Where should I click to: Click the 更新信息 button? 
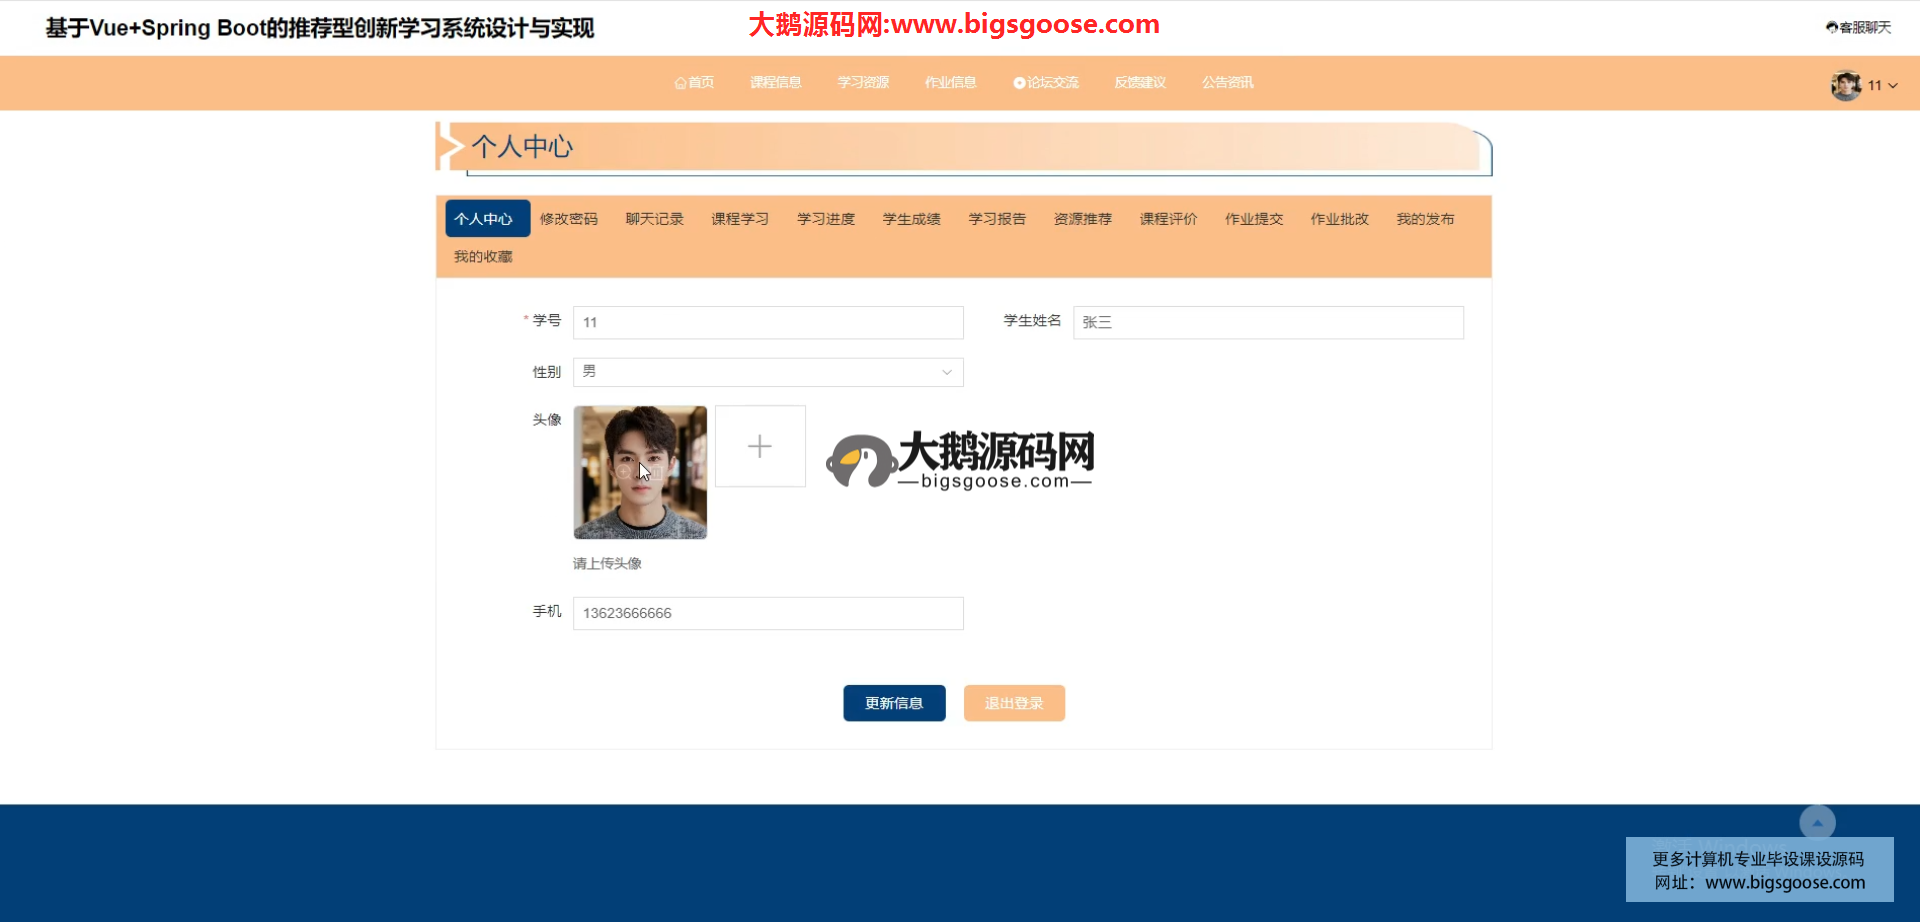894,703
